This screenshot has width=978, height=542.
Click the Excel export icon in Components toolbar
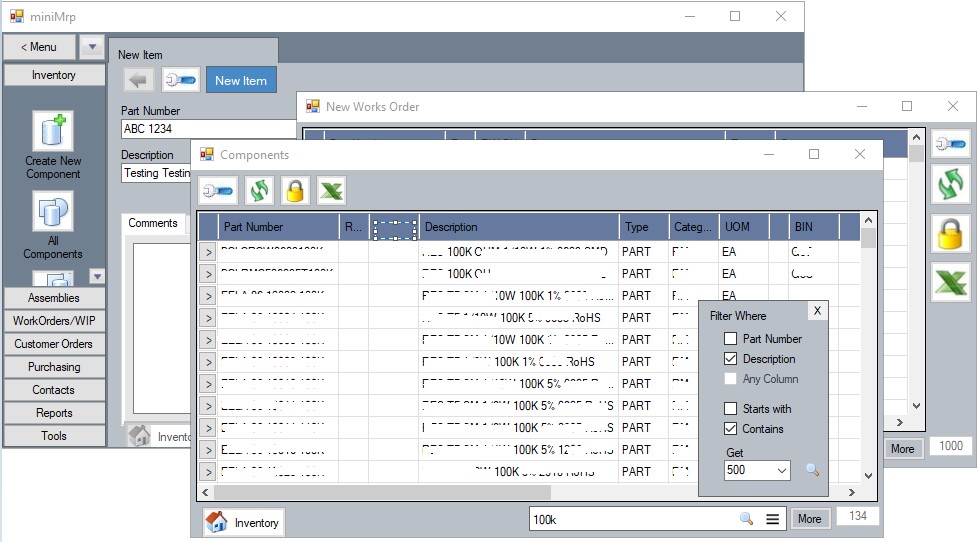(x=331, y=190)
